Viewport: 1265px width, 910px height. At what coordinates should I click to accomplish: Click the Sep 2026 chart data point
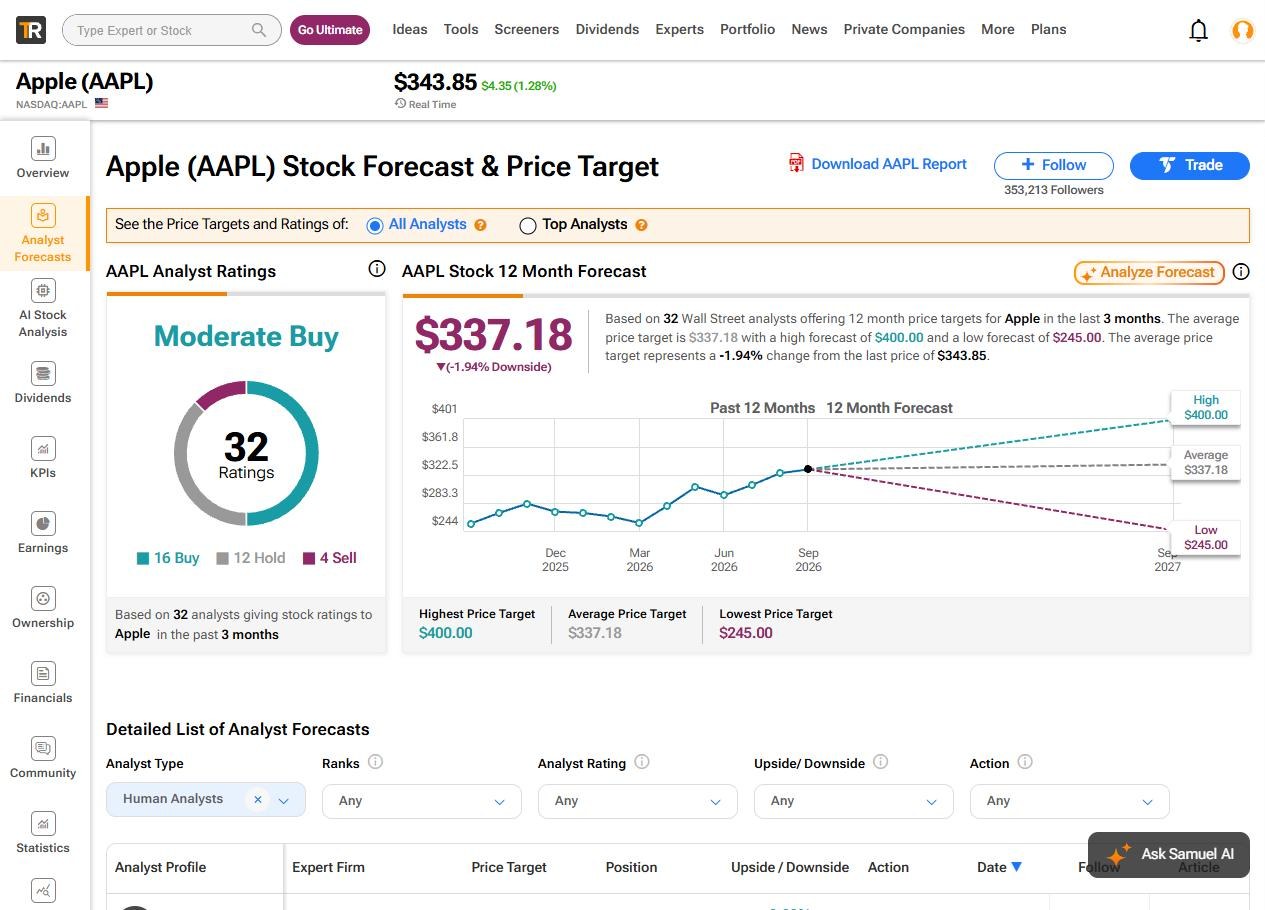808,468
